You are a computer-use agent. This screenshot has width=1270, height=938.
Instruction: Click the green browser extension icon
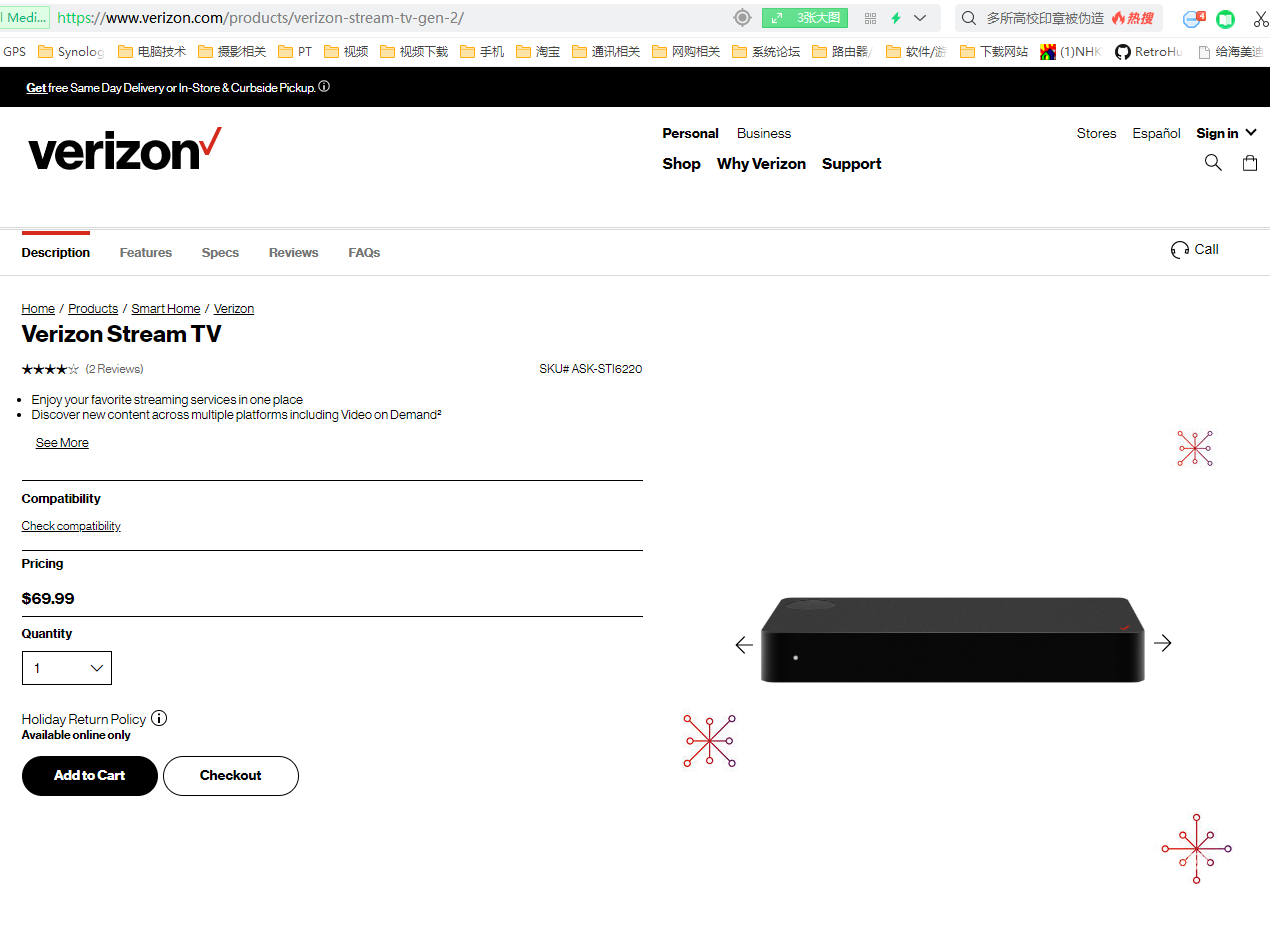click(x=1225, y=18)
